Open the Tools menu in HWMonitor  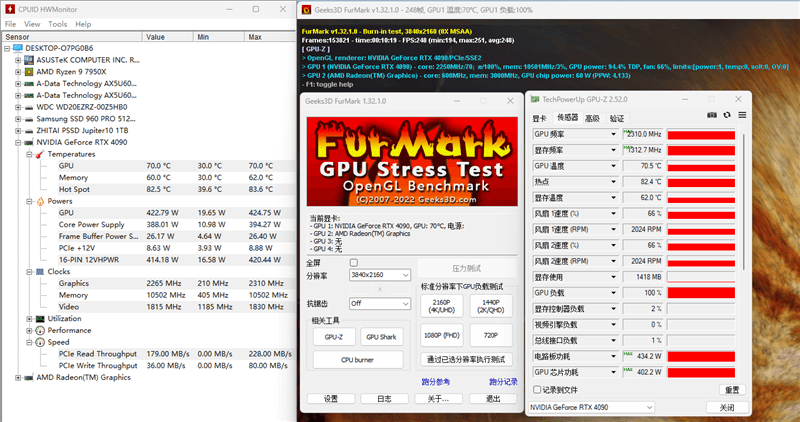click(x=57, y=24)
